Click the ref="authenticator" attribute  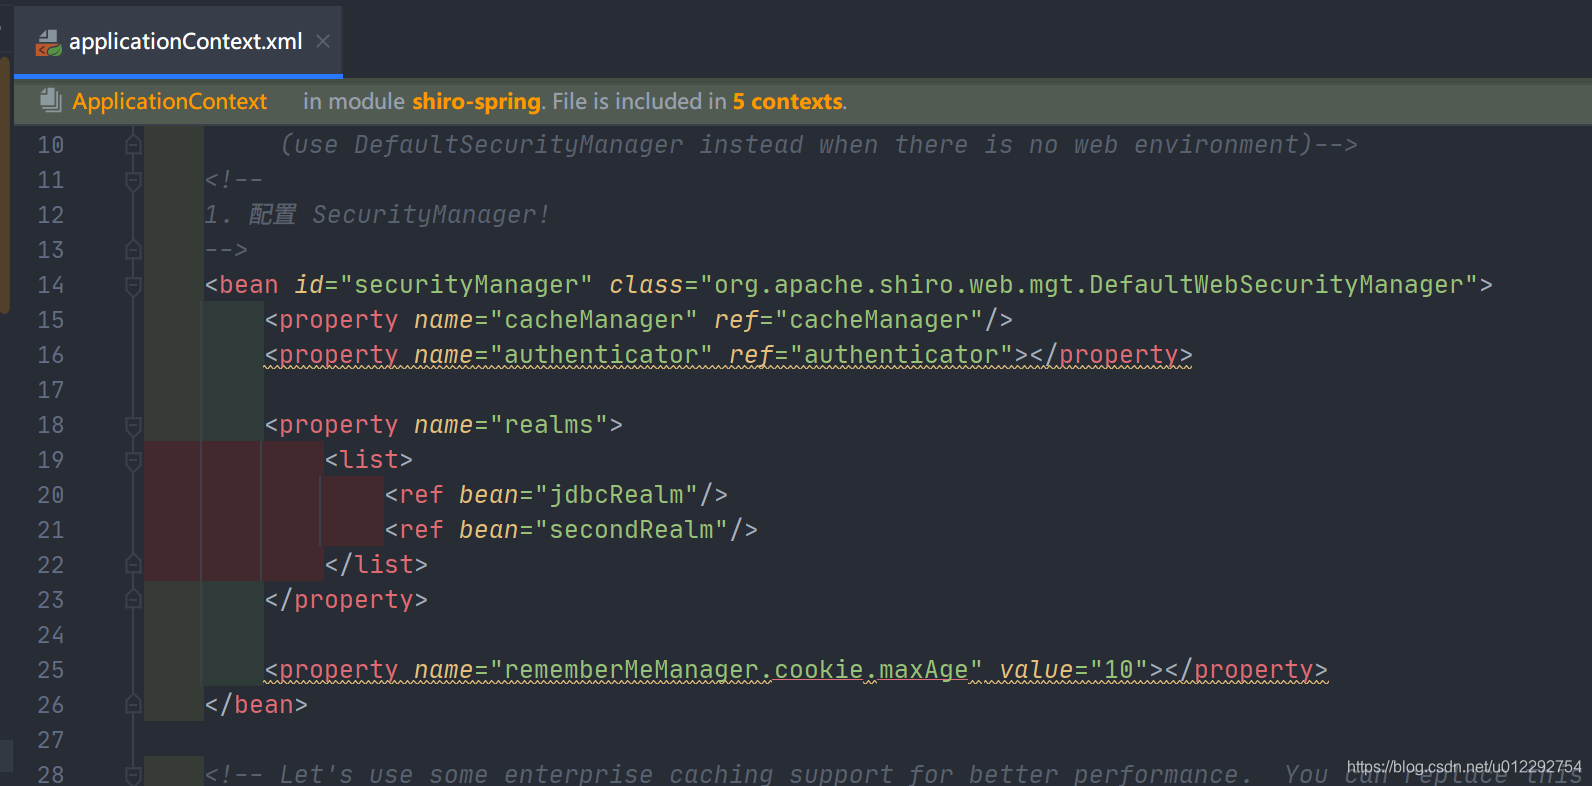[871, 355]
